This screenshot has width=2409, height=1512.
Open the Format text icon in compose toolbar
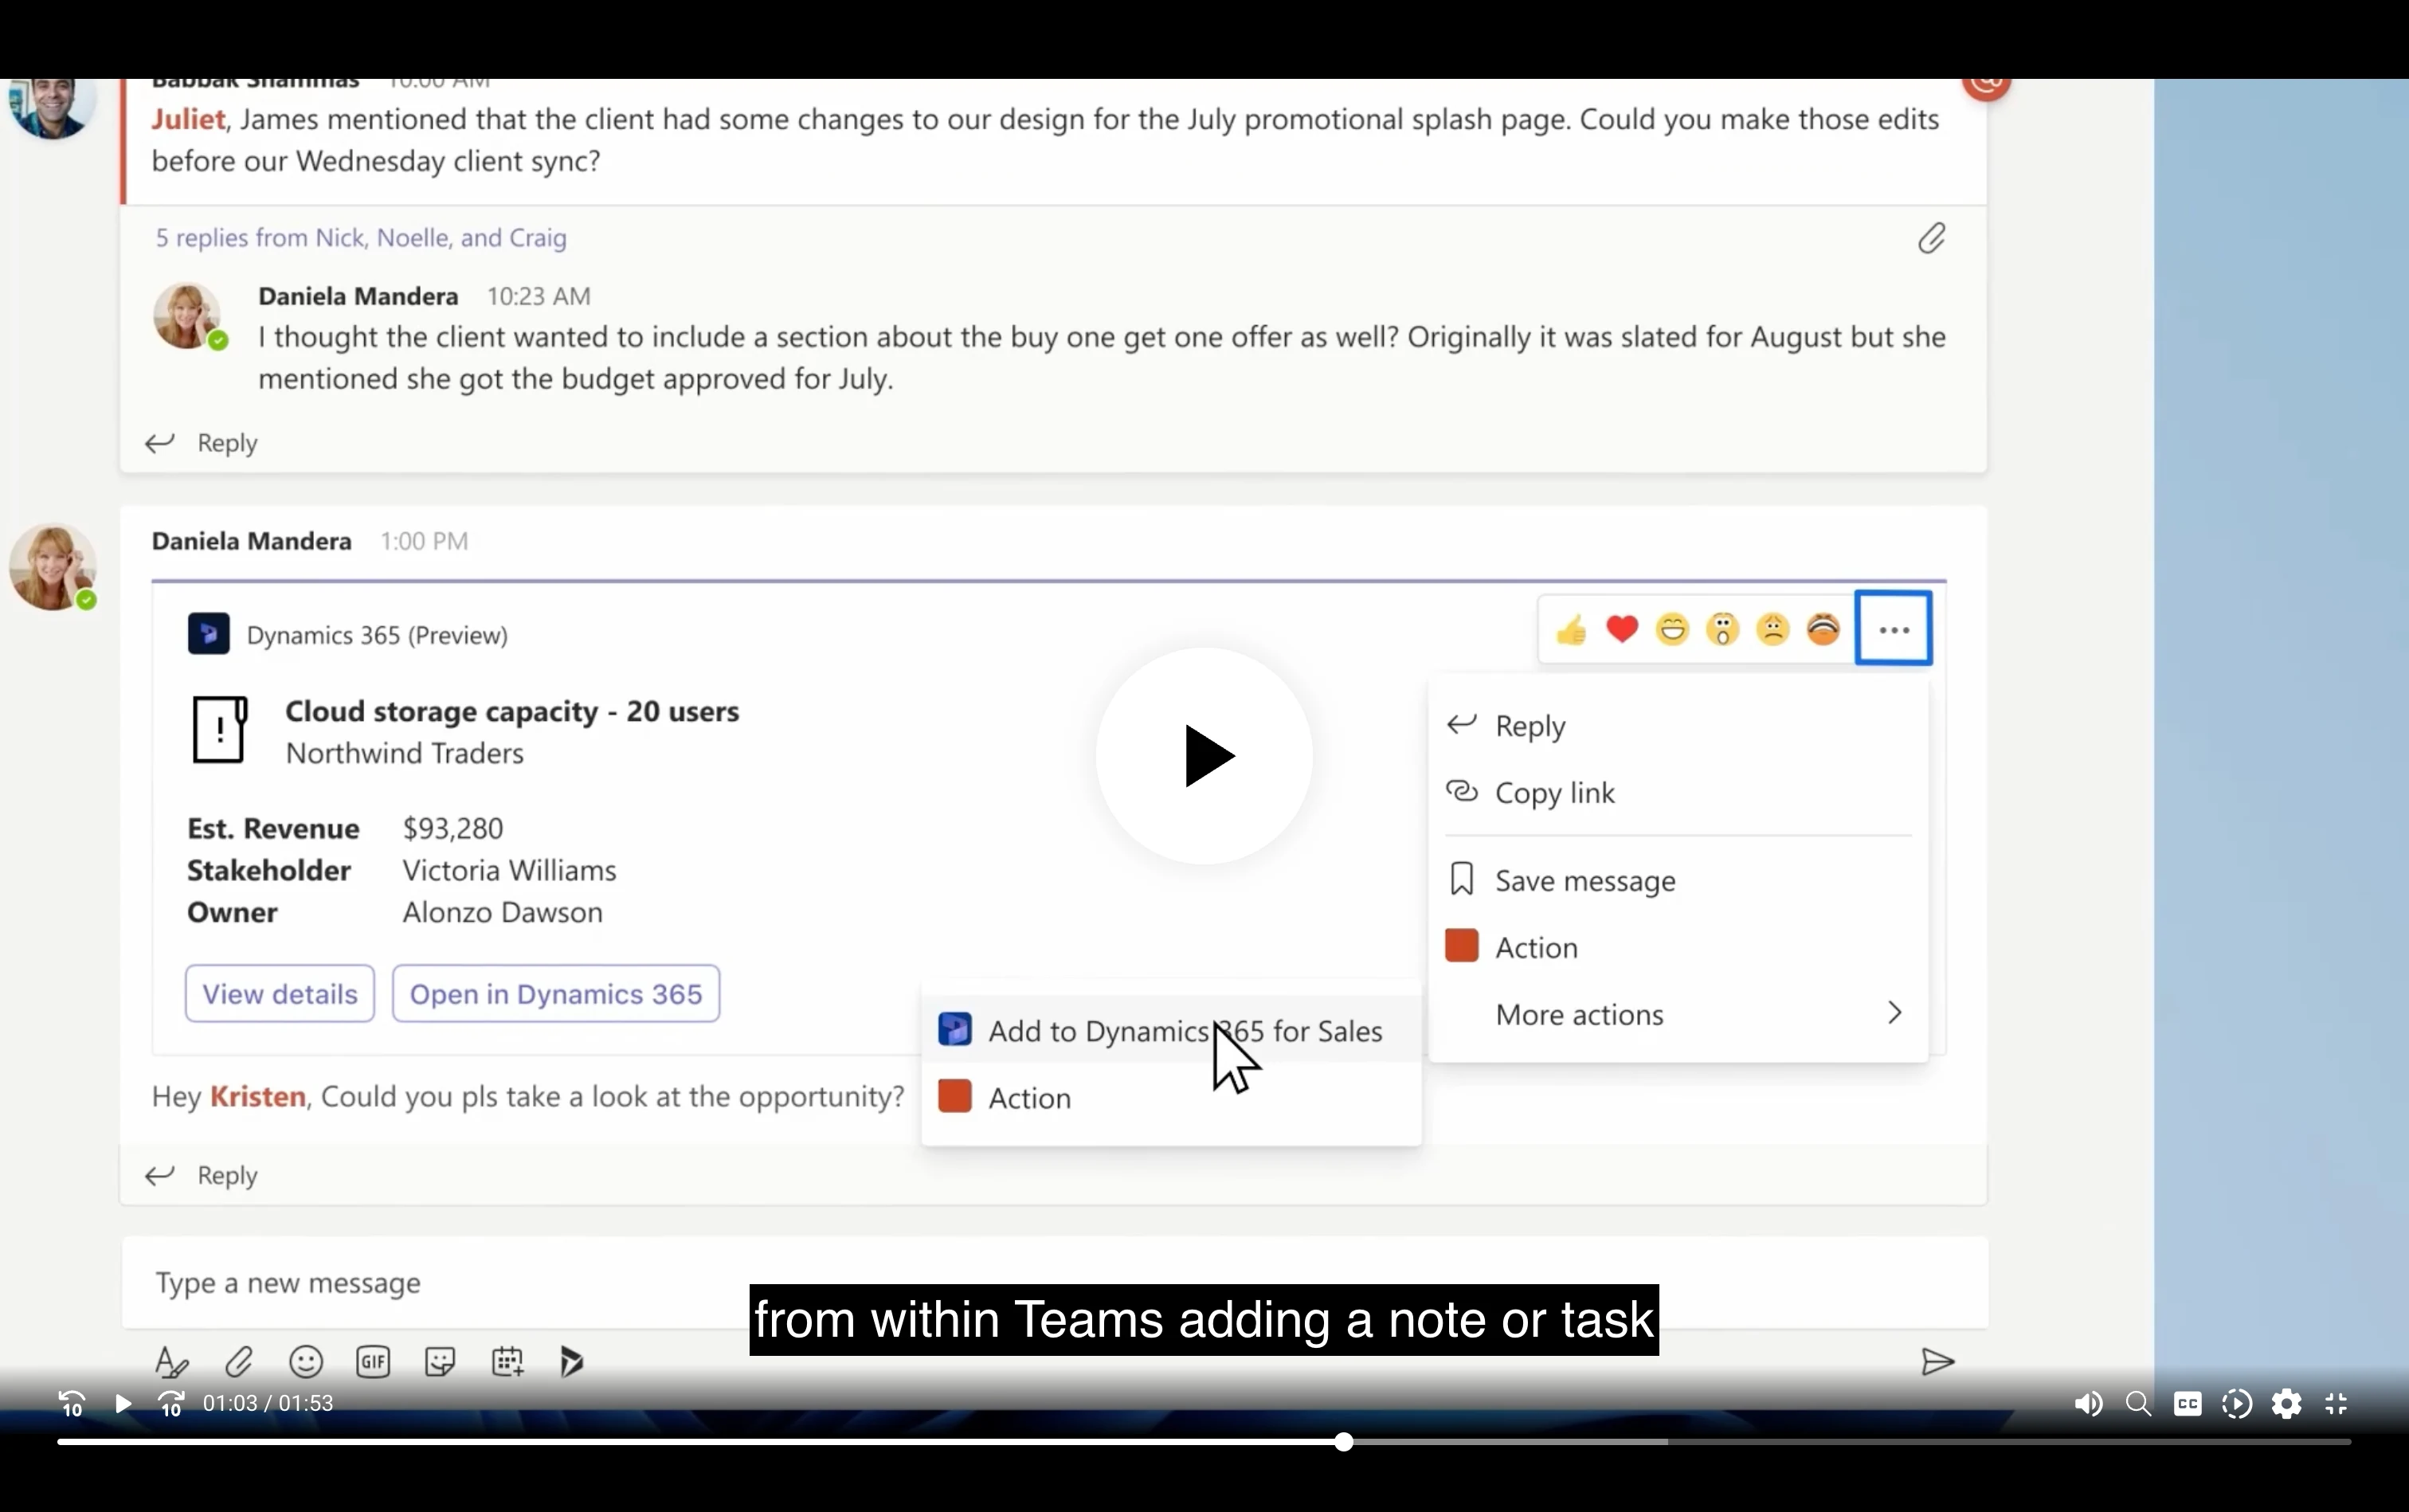[171, 1361]
